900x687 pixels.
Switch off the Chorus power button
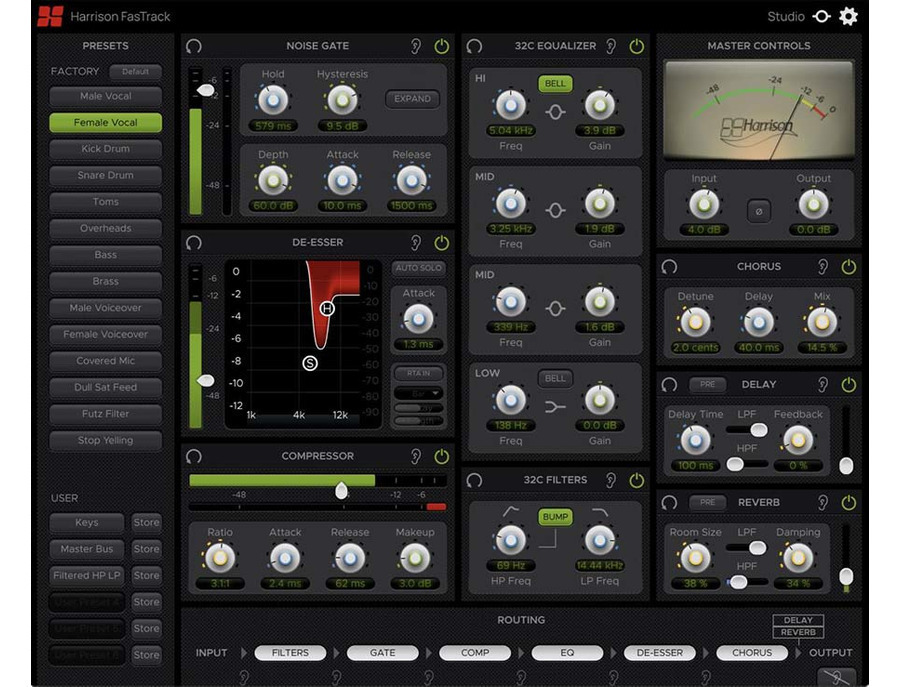click(x=849, y=267)
